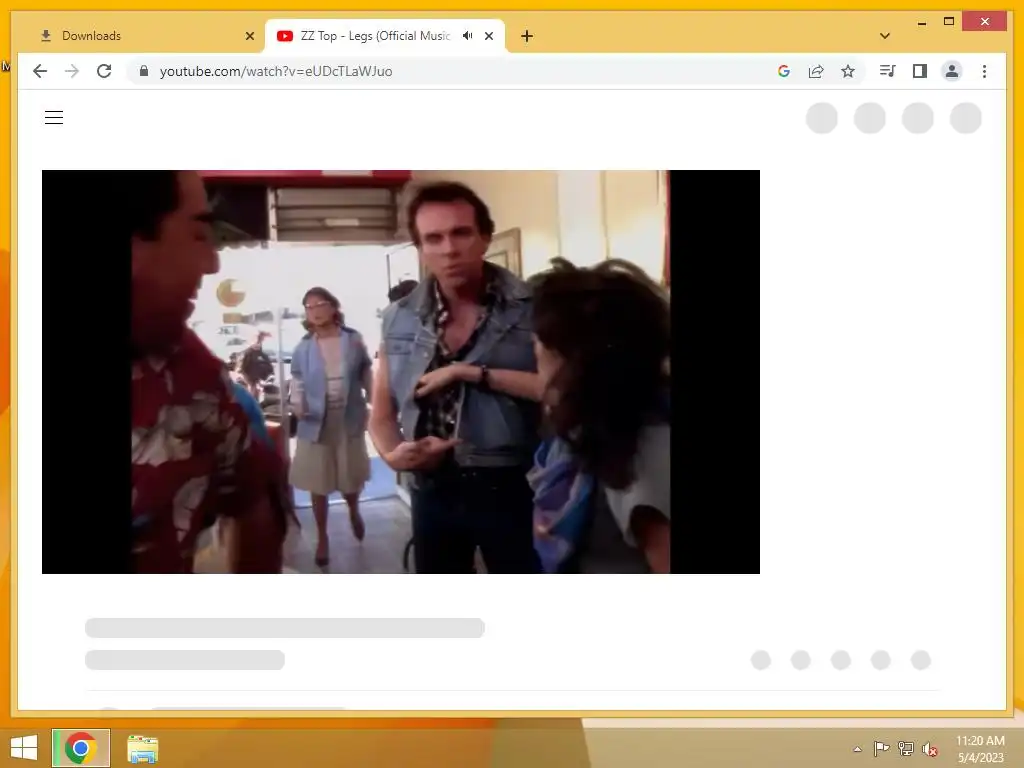This screenshot has height=768, width=1024.
Task: Click the youtube.com address bar URL
Action: click(x=276, y=71)
